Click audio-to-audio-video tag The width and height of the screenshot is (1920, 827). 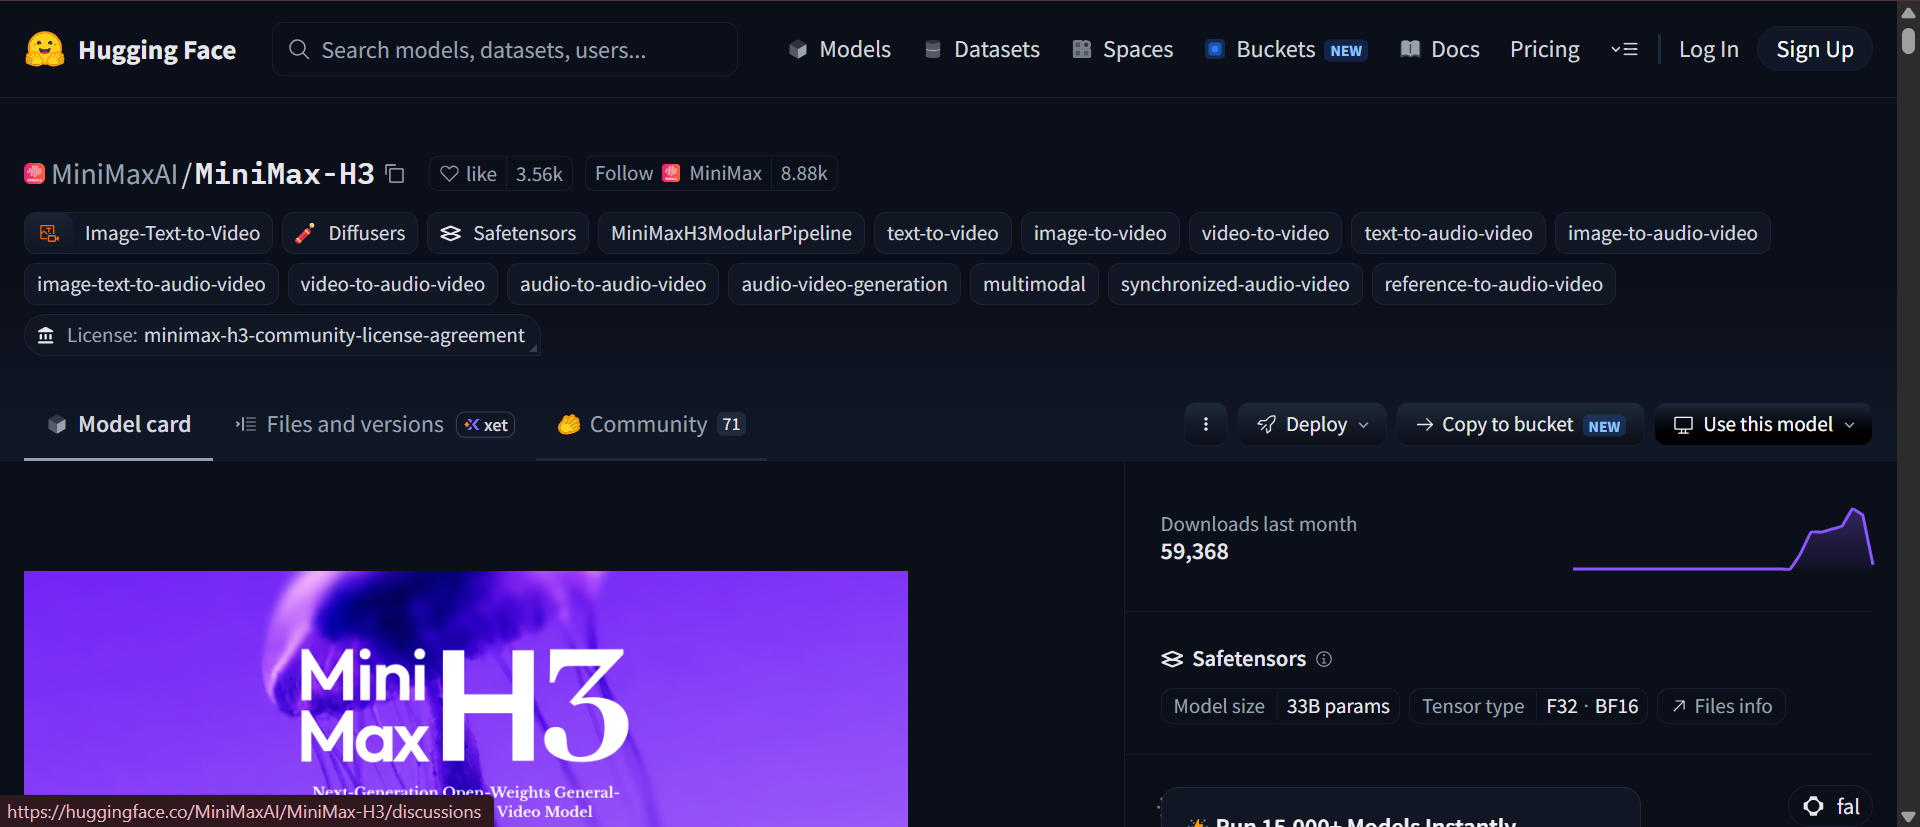coord(613,284)
